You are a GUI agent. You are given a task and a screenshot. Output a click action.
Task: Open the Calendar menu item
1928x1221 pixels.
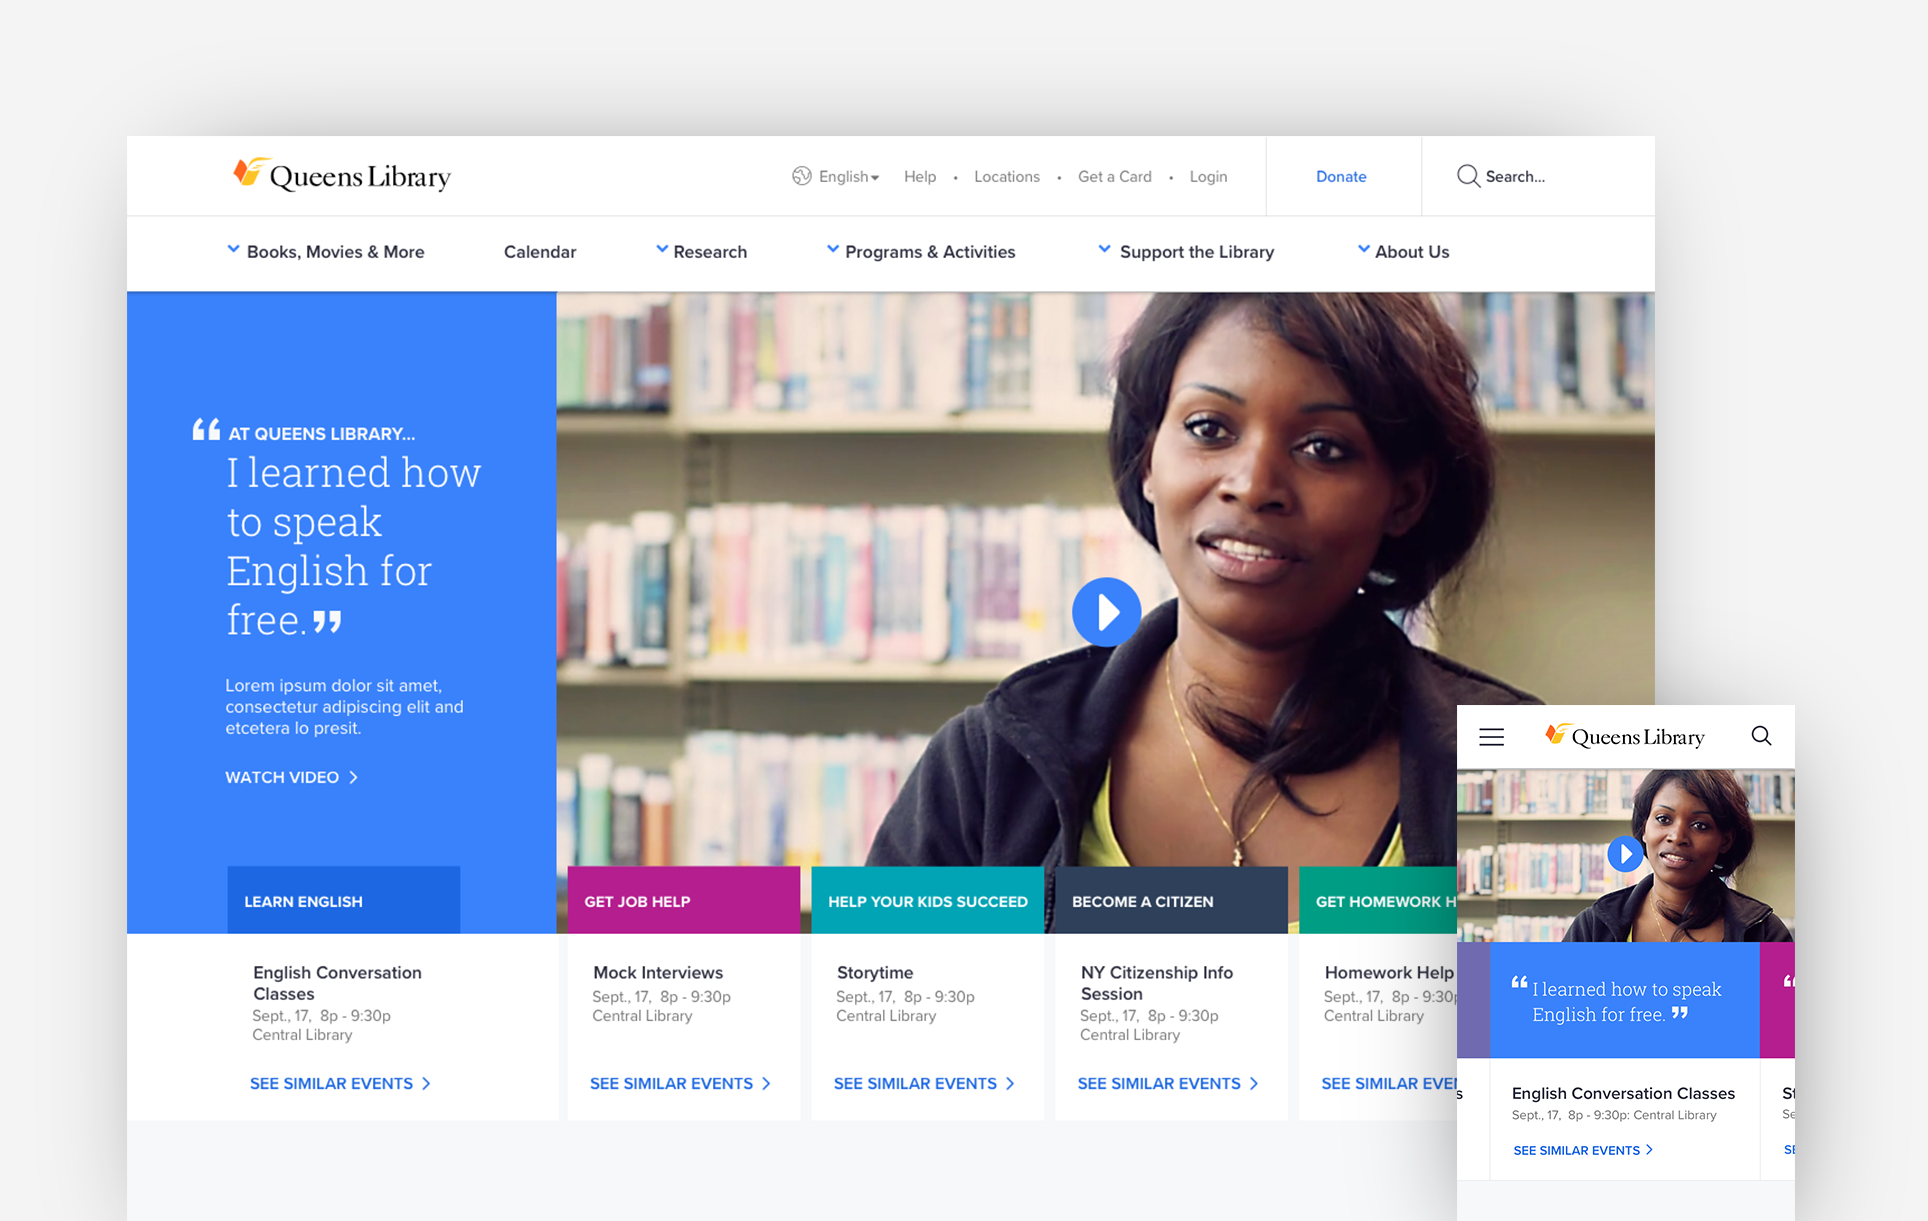click(540, 252)
